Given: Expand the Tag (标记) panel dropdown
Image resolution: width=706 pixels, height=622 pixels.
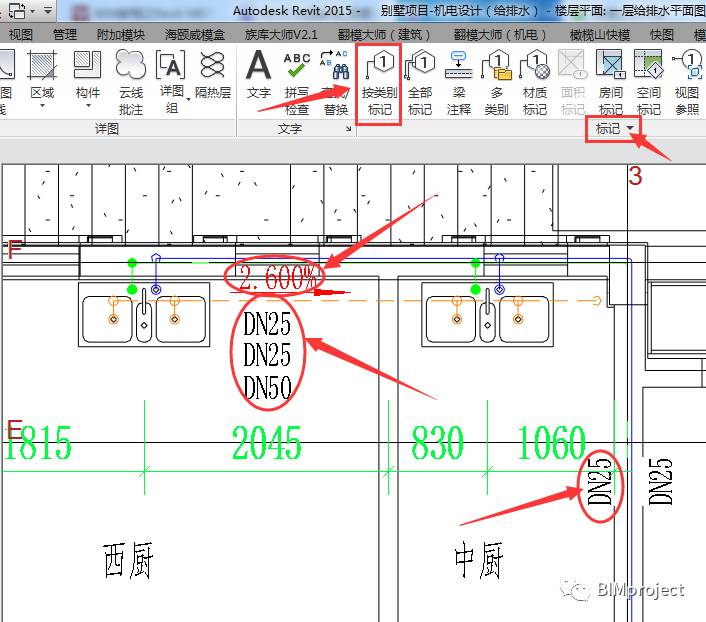Looking at the screenshot, I should click(x=614, y=129).
